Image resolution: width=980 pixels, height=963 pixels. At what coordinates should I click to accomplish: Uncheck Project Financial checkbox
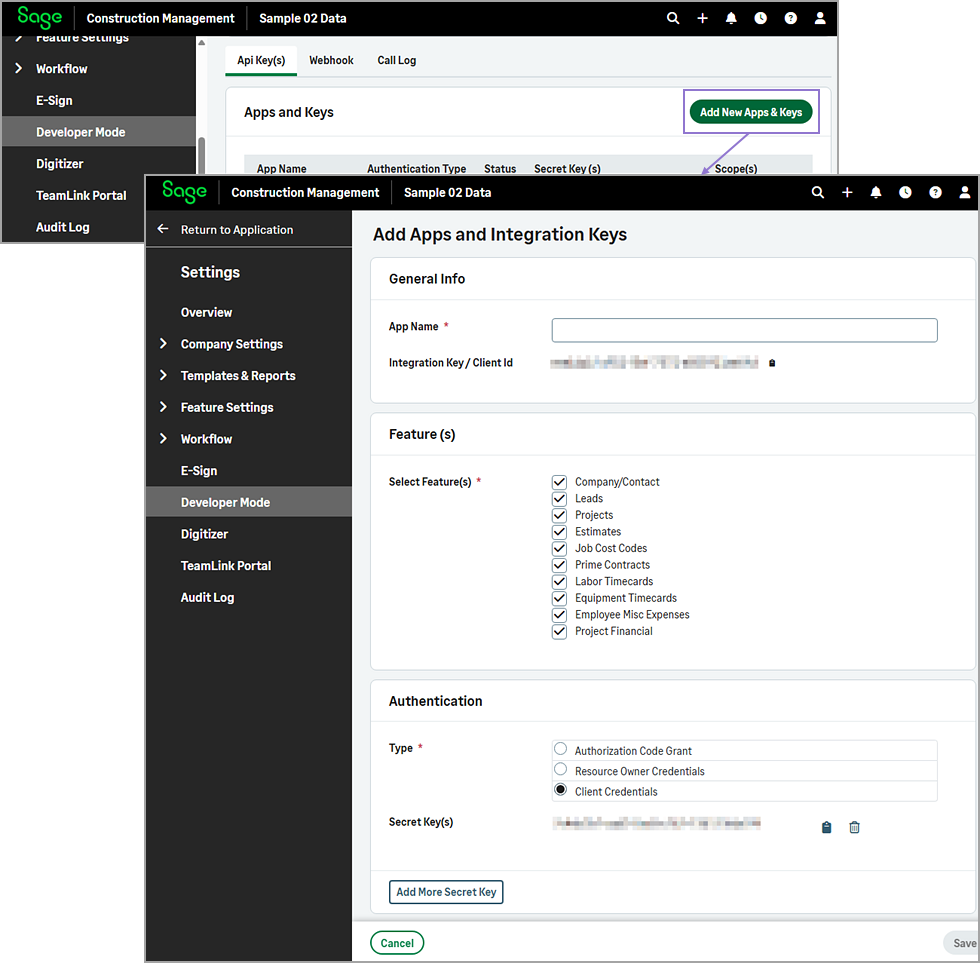coord(559,631)
